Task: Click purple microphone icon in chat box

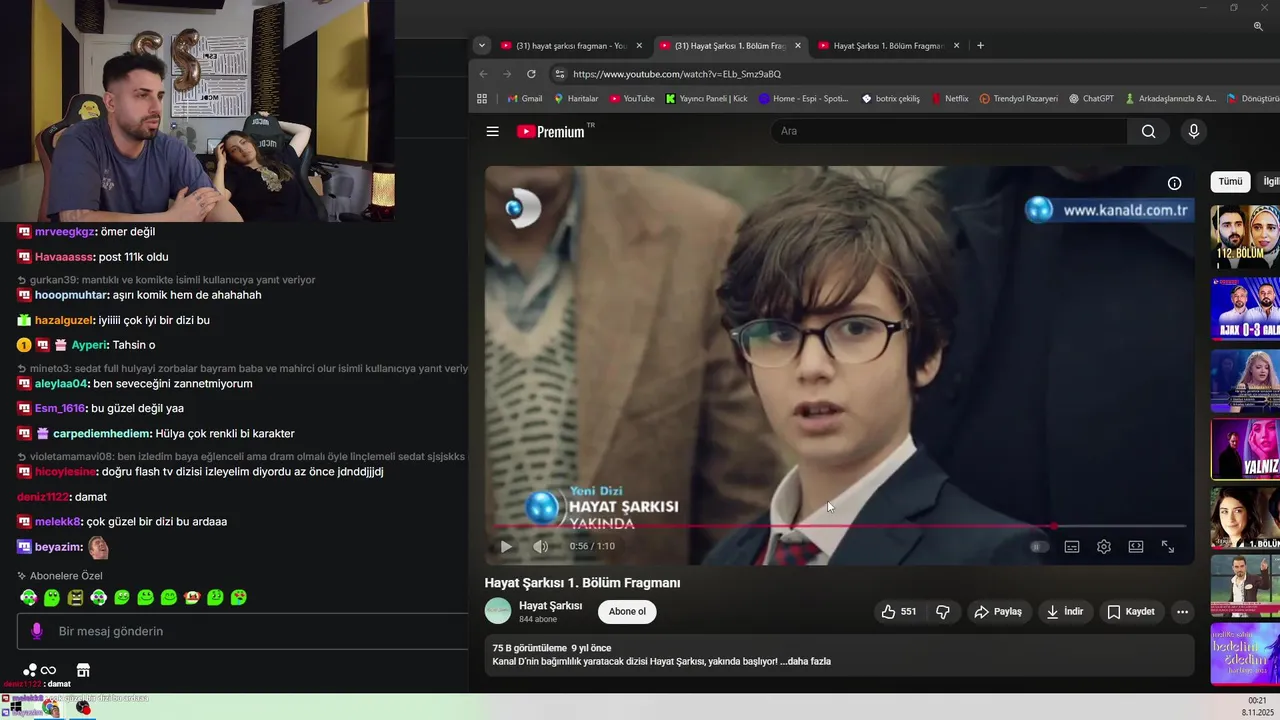Action: 37,631
